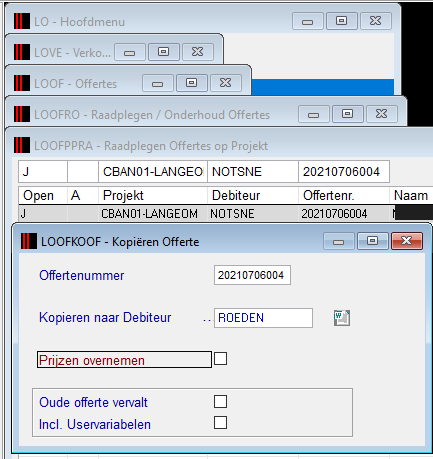Click the LOVE - Verko... window icon
The height and width of the screenshot is (459, 433).
22,52
